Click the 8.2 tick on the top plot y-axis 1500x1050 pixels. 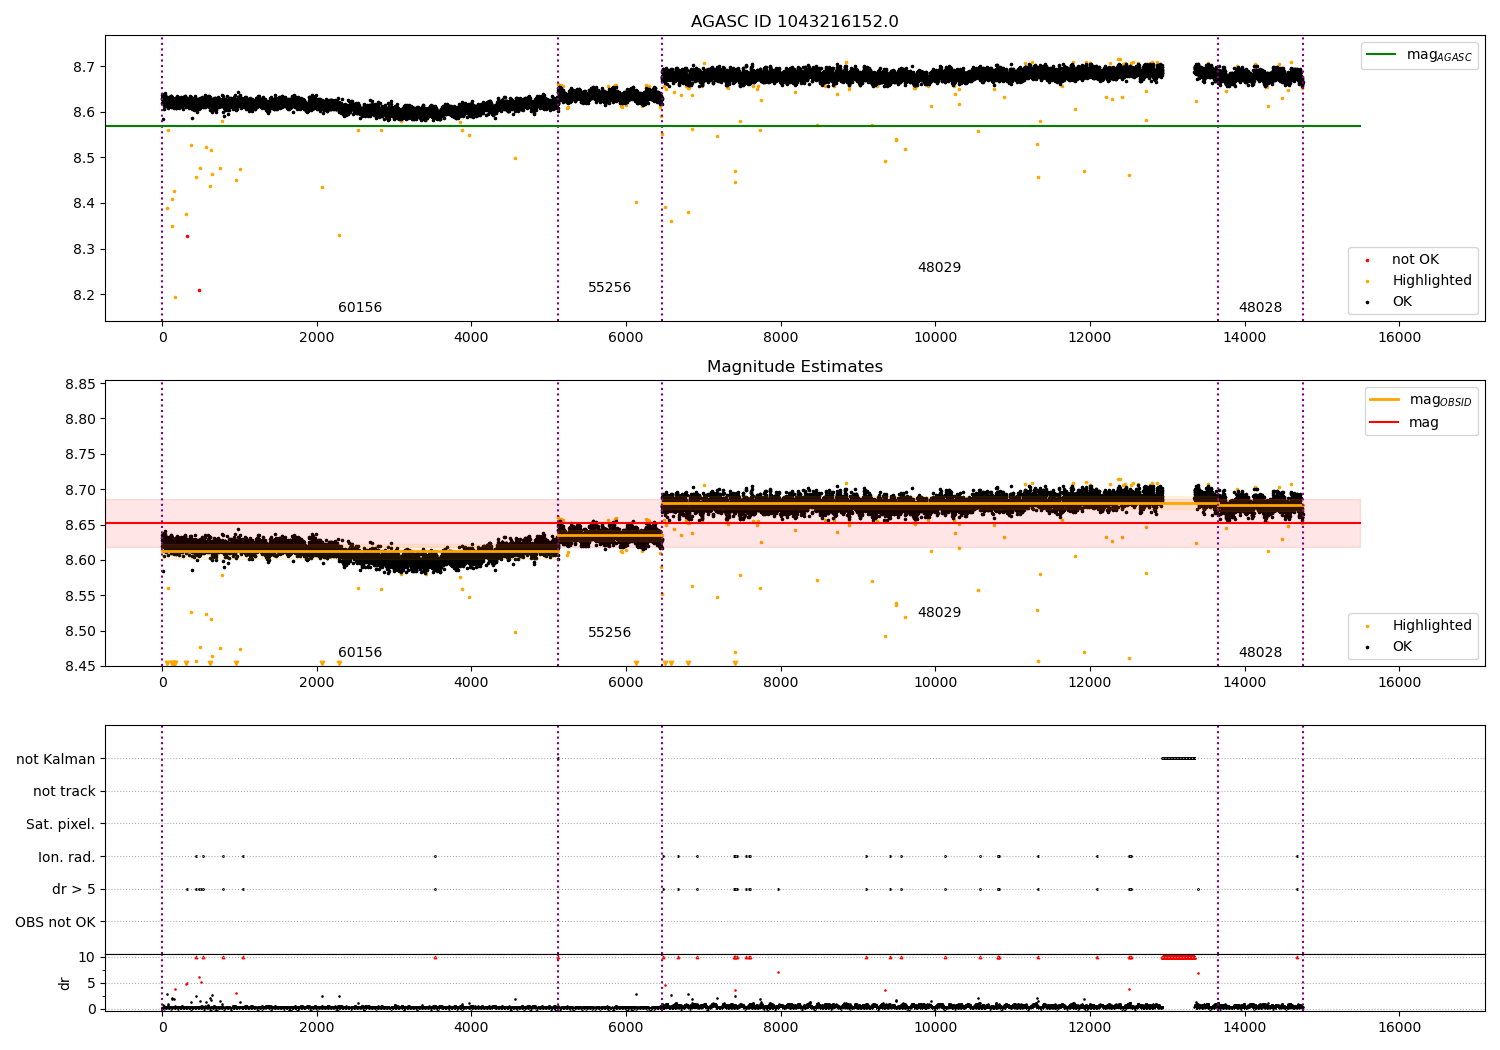click(84, 296)
